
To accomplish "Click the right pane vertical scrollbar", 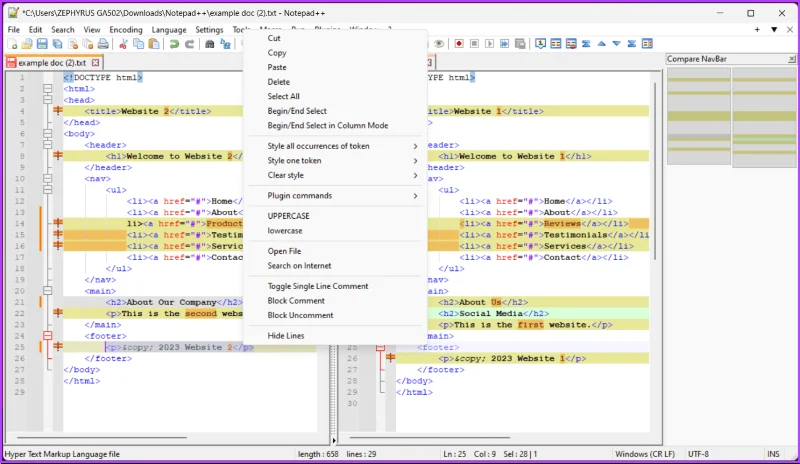I will (x=656, y=171).
